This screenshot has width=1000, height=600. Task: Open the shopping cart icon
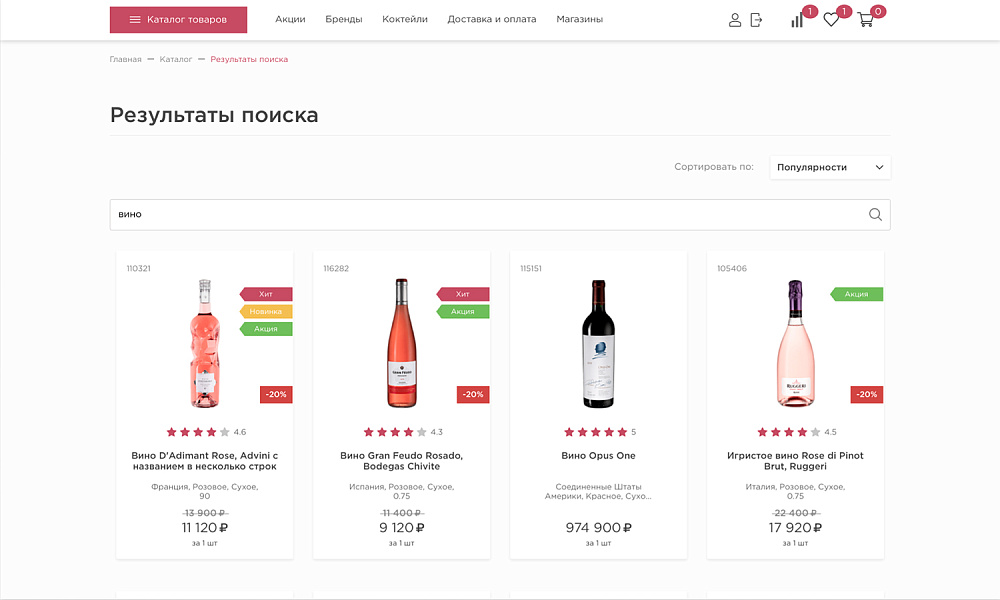(865, 21)
